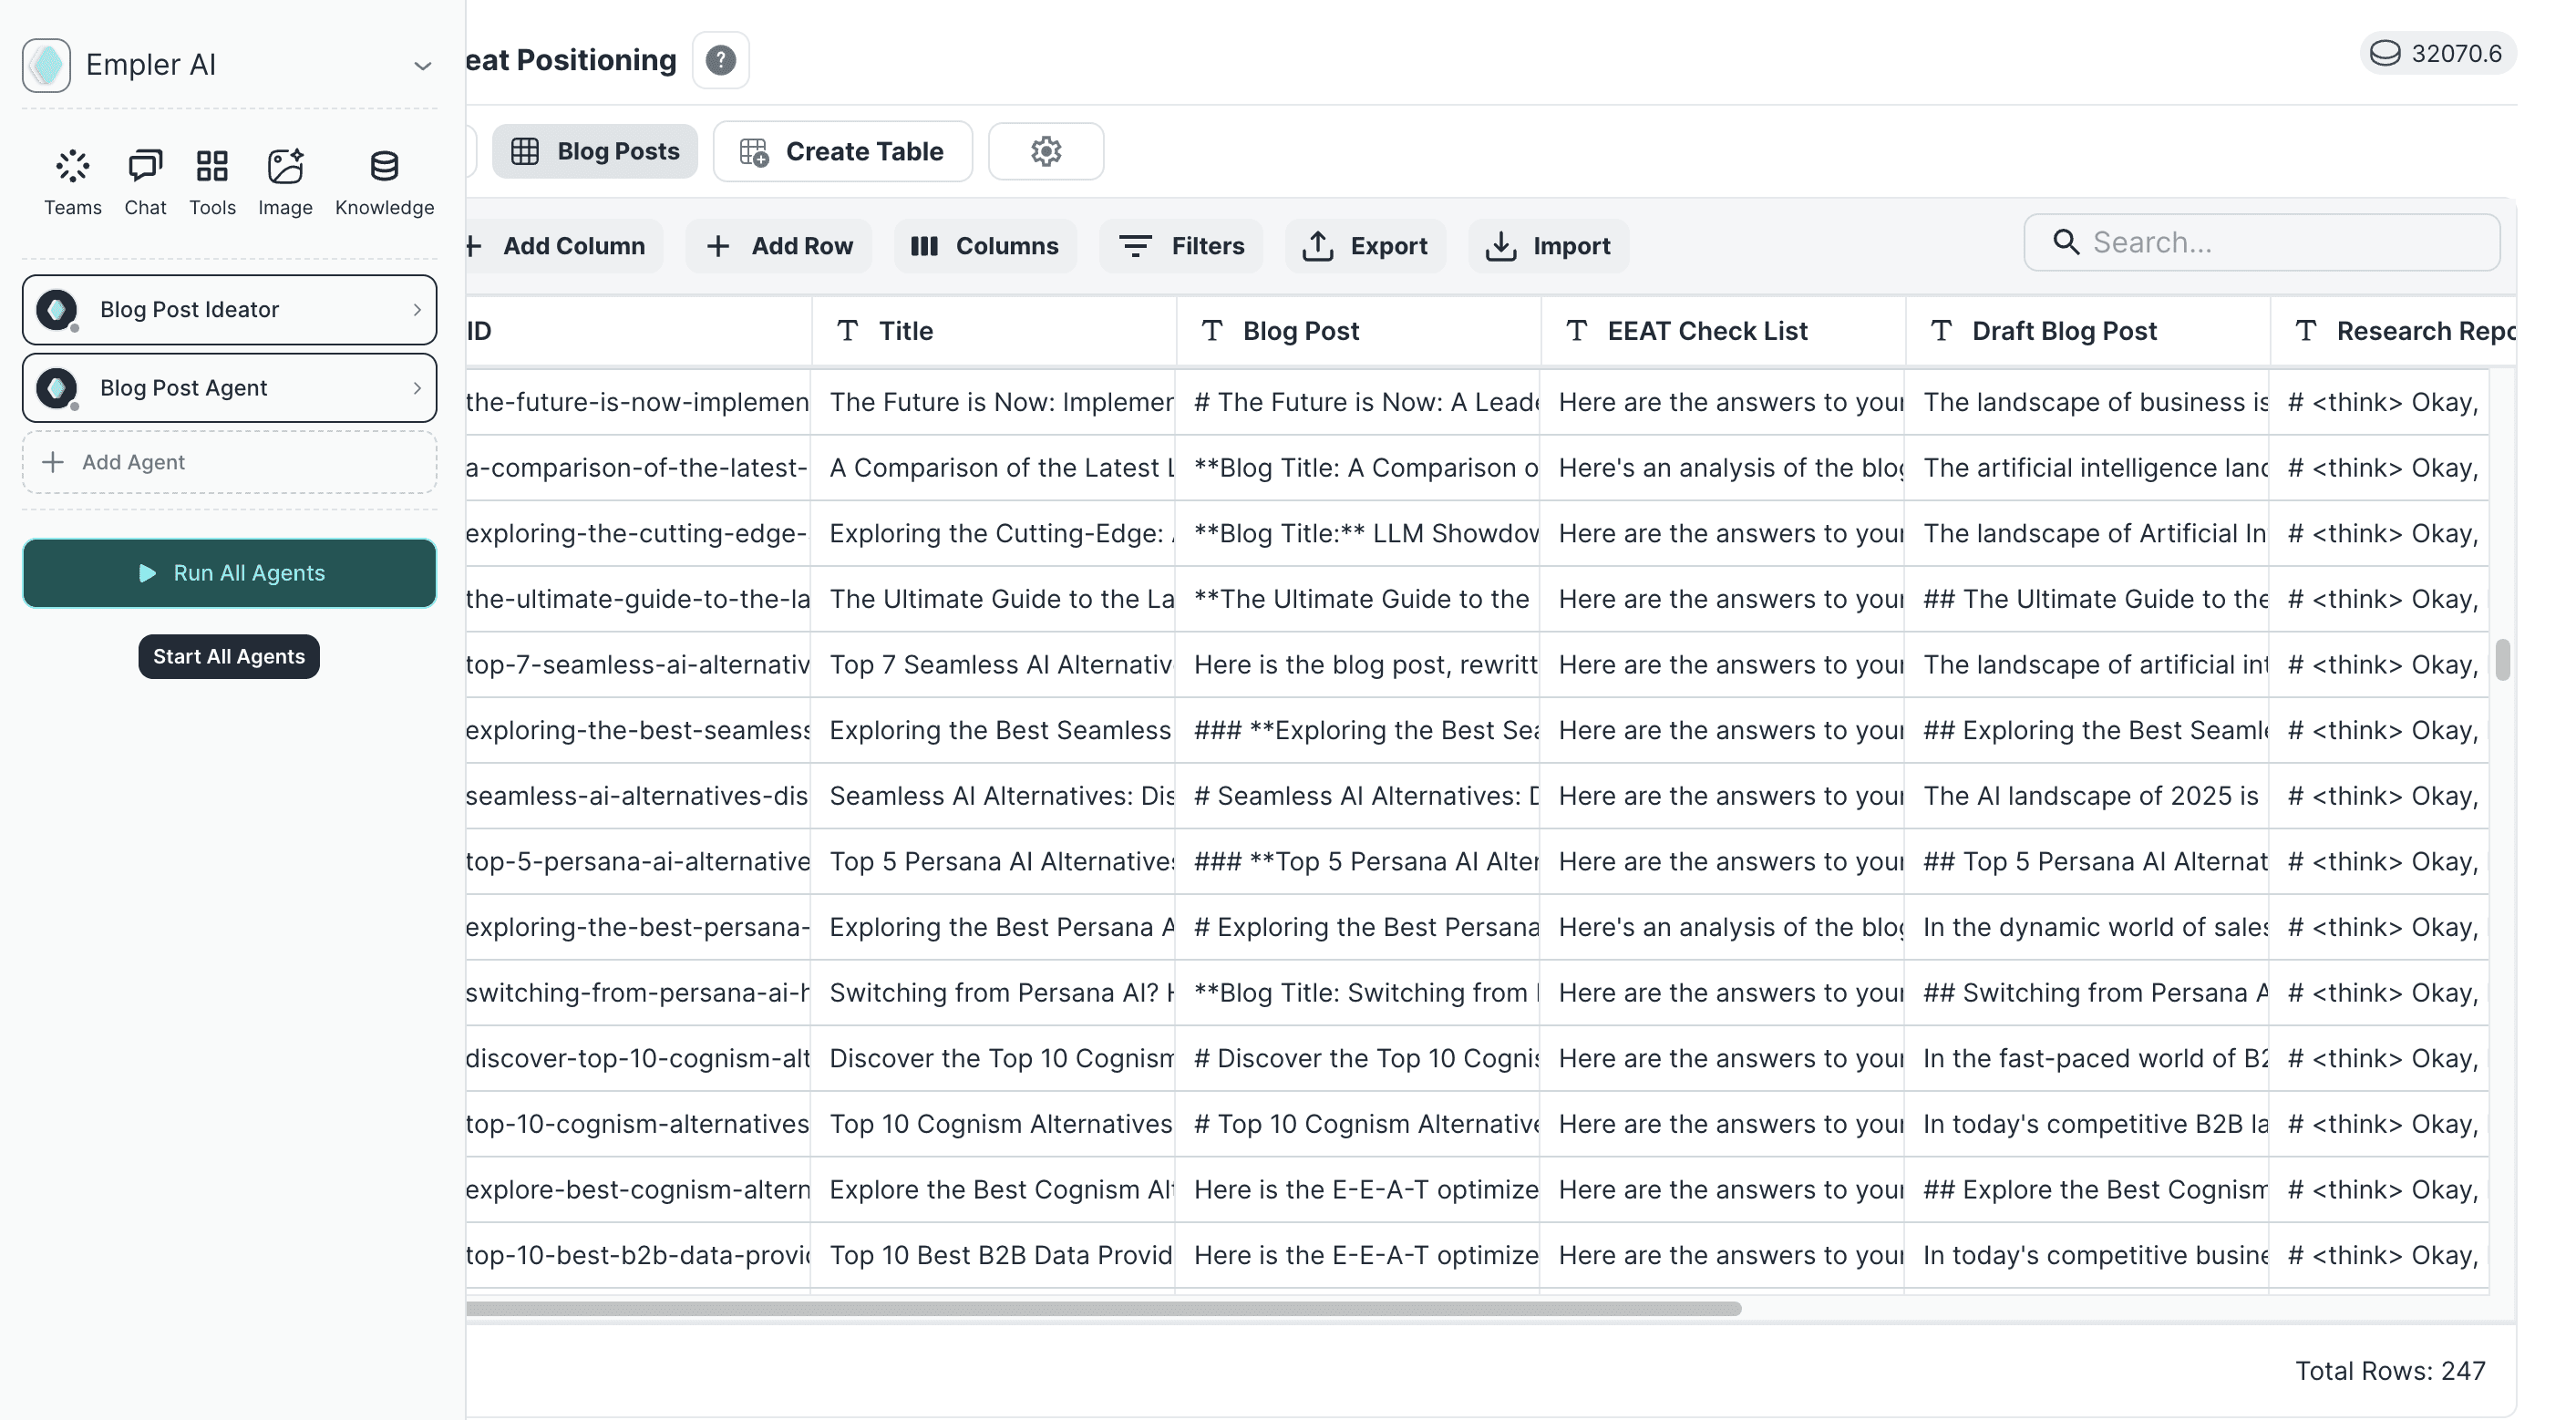The height and width of the screenshot is (1420, 2576).
Task: Select title cell 'Exploring the Best Seamless'
Action: (x=993, y=731)
